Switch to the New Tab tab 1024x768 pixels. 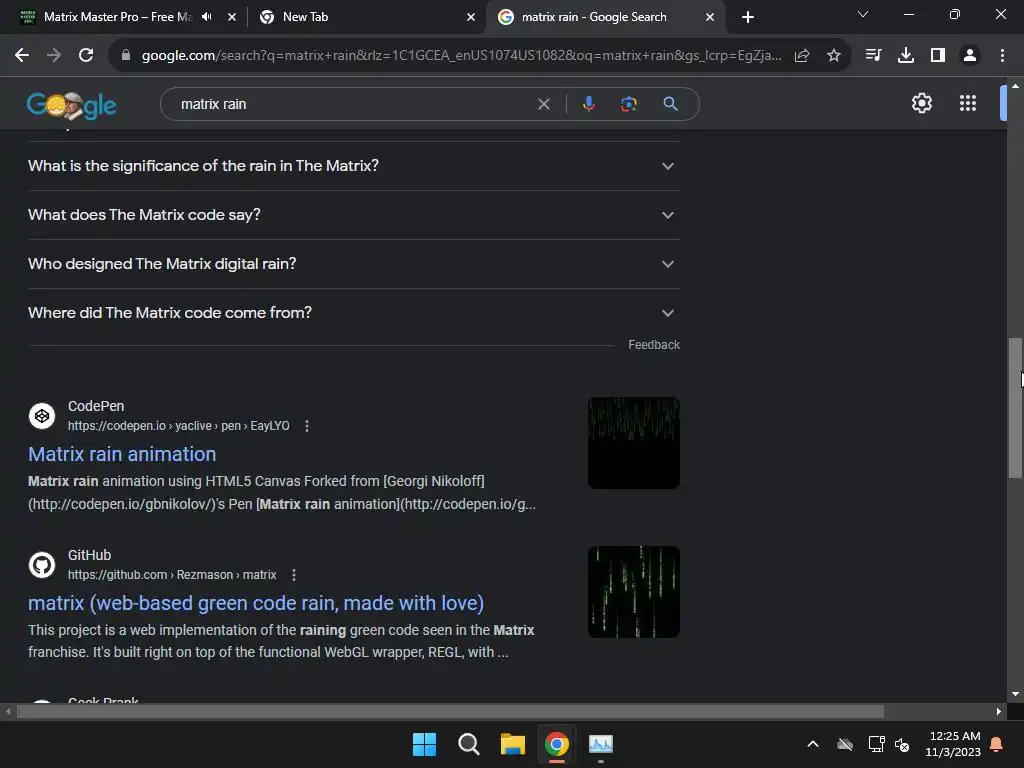point(305,17)
